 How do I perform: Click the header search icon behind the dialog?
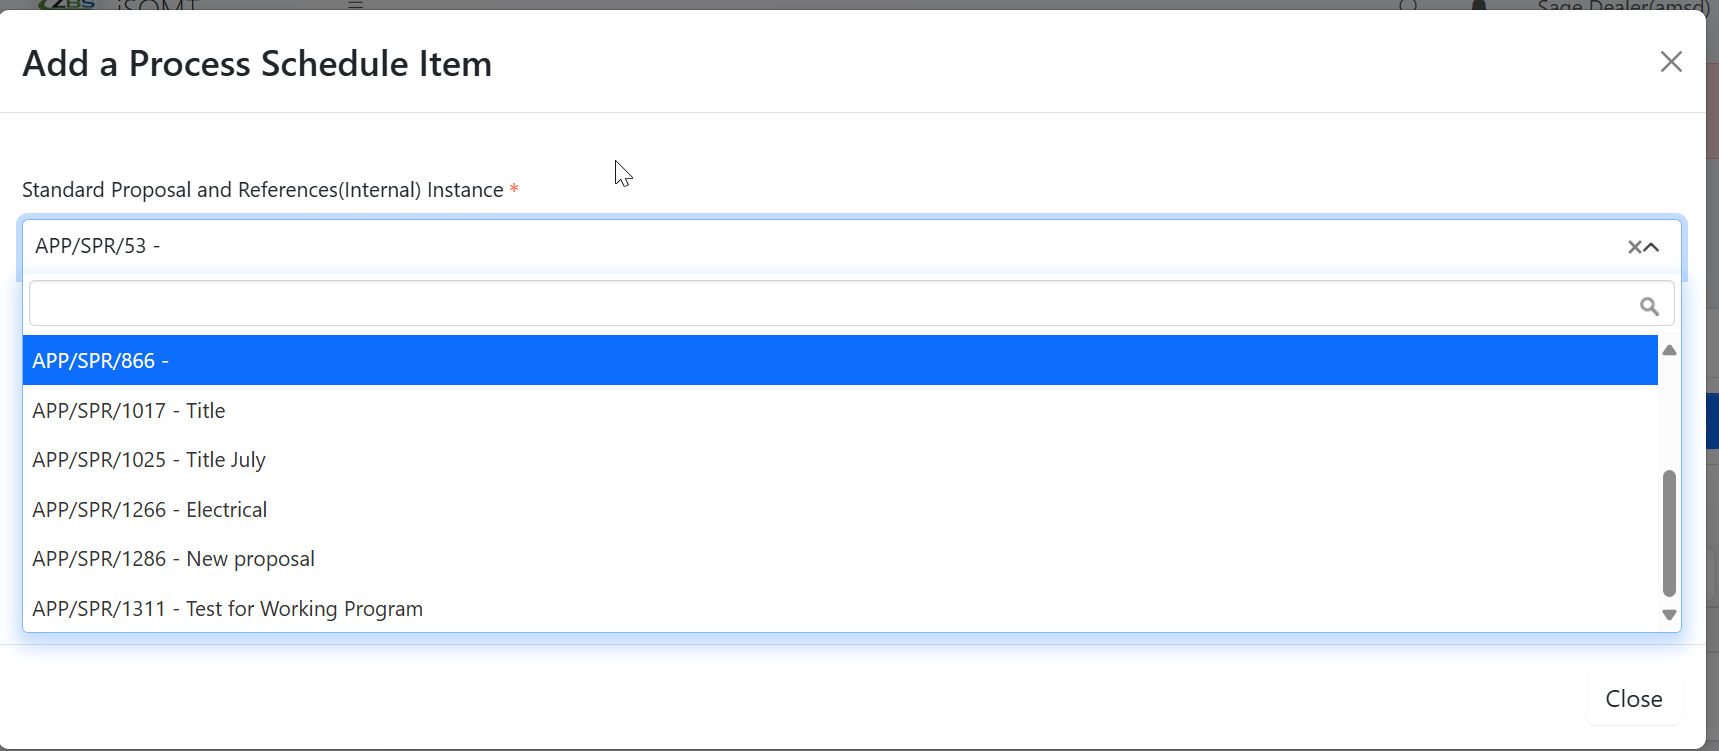pos(1408,5)
